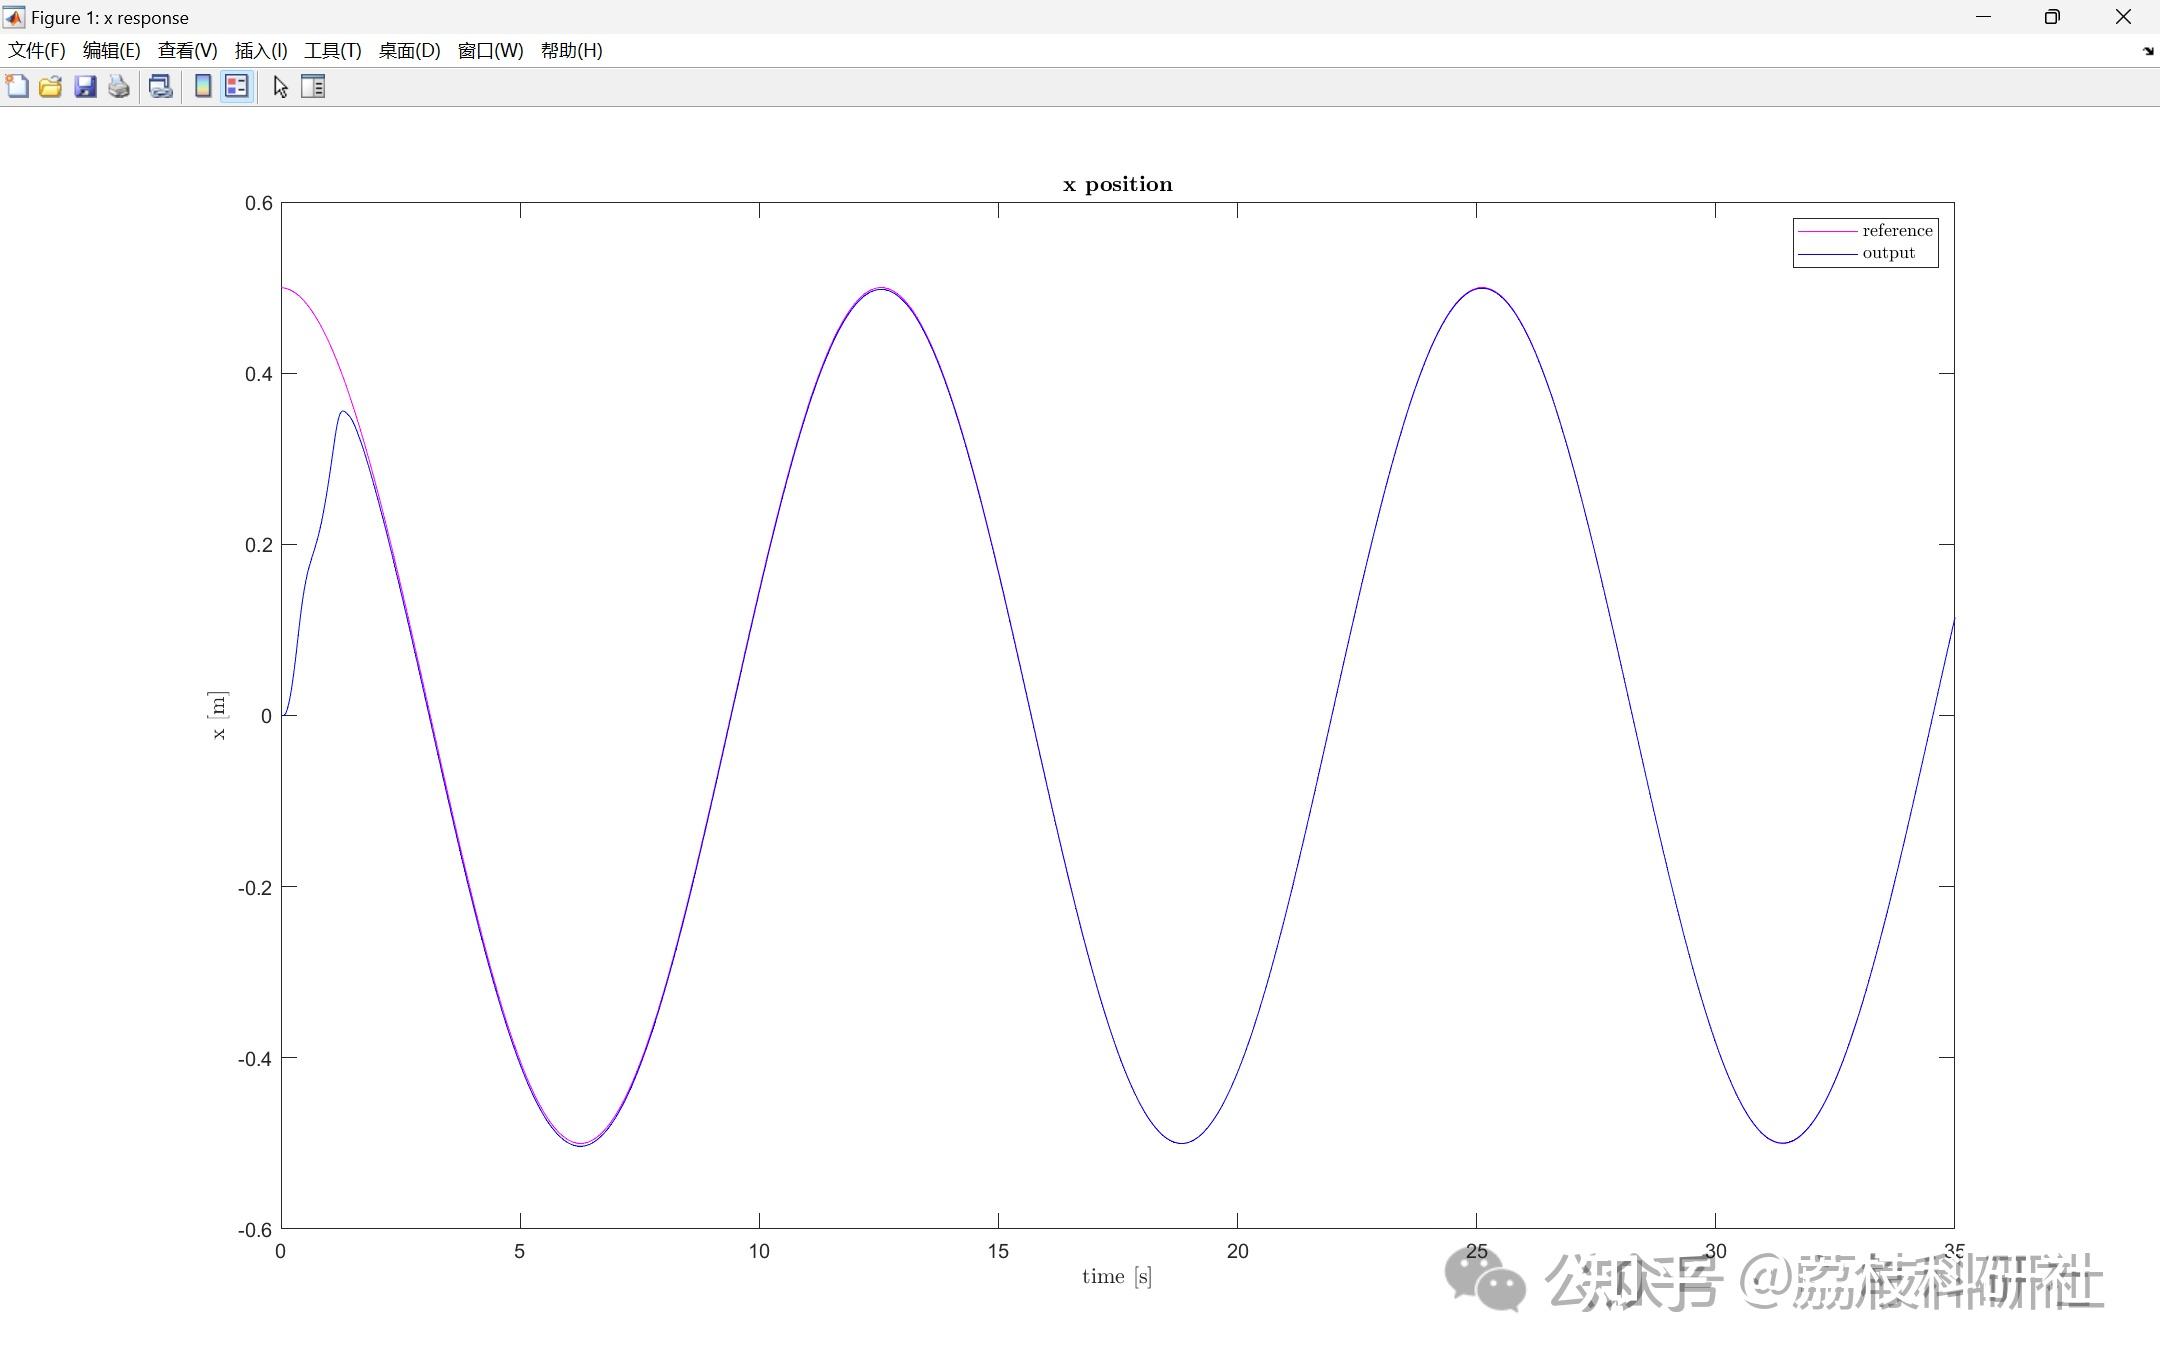
Task: Click the New Figure toolbar icon
Action: (17, 87)
